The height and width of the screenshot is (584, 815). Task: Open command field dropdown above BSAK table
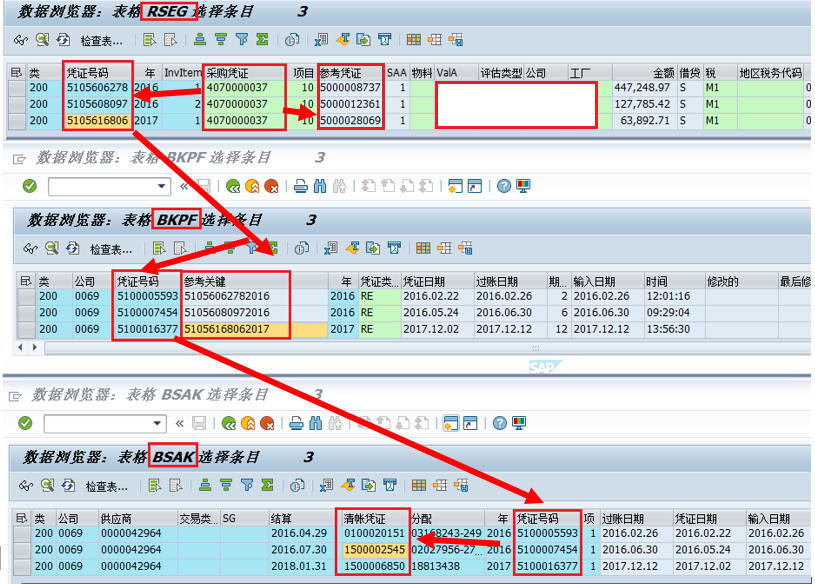pyautogui.click(x=157, y=423)
